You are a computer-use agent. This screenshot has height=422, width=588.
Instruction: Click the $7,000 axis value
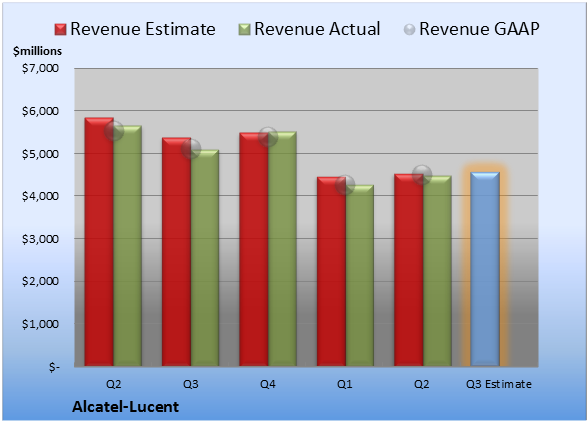click(40, 68)
